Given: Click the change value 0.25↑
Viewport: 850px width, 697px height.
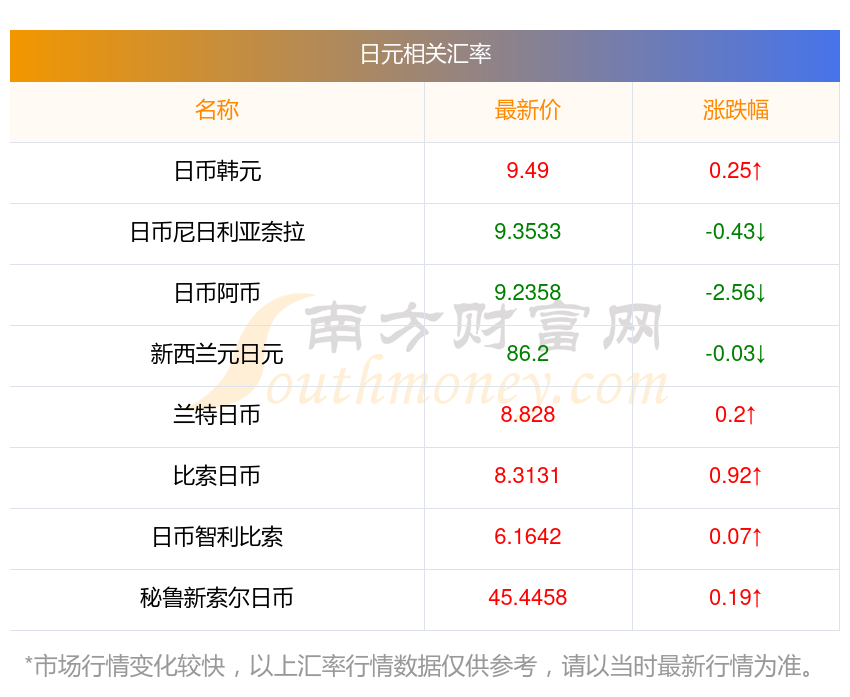Looking at the screenshot, I should 736,171.
